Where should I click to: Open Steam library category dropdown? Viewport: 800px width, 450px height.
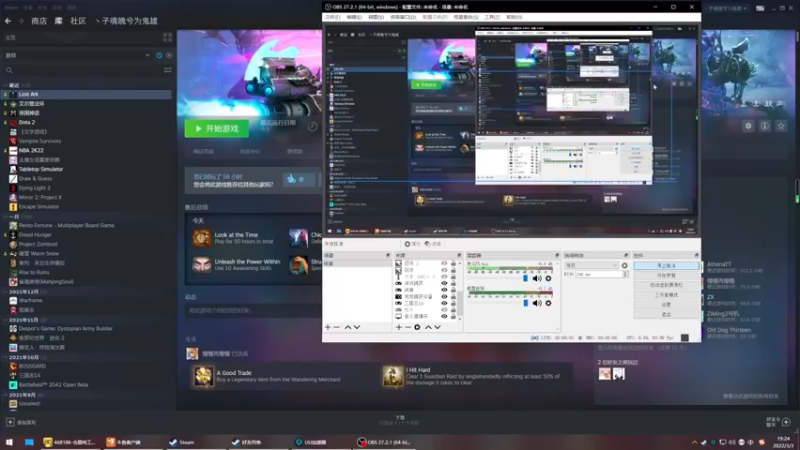click(147, 55)
